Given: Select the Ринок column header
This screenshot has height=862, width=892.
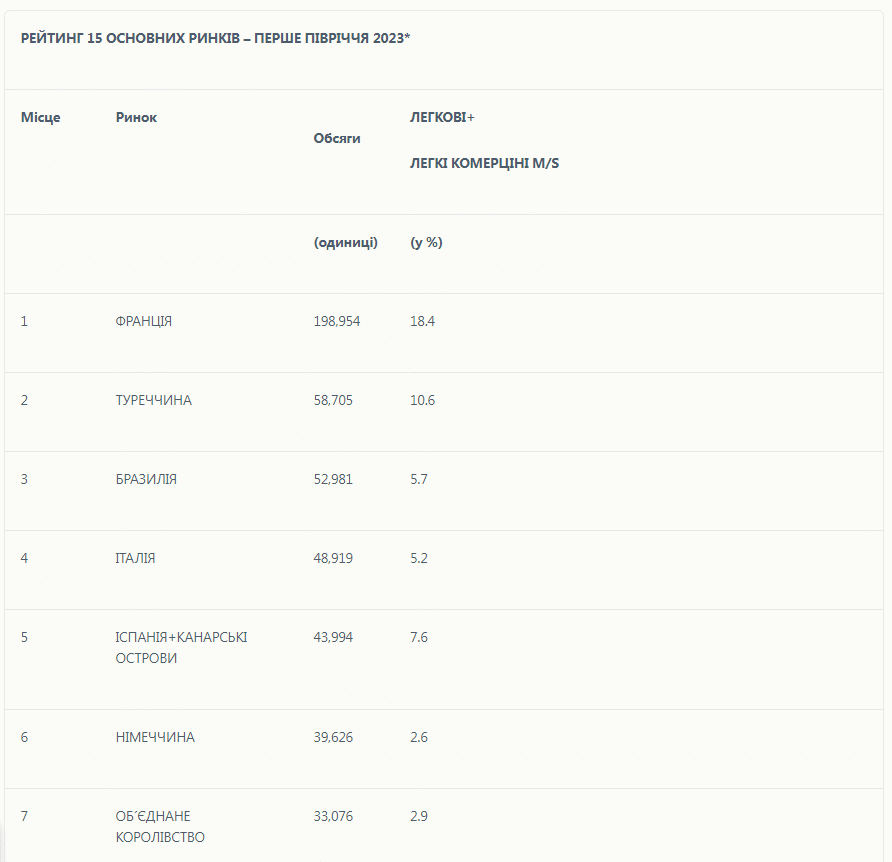Looking at the screenshot, I should coord(136,118).
